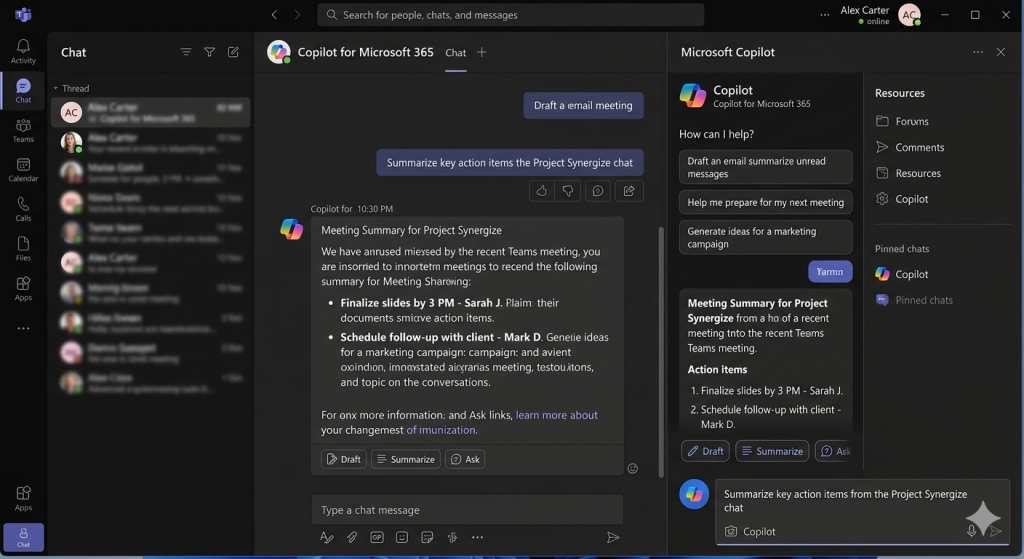Dislike the response with thumbs down
Image resolution: width=1024 pixels, height=559 pixels.
[568, 191]
